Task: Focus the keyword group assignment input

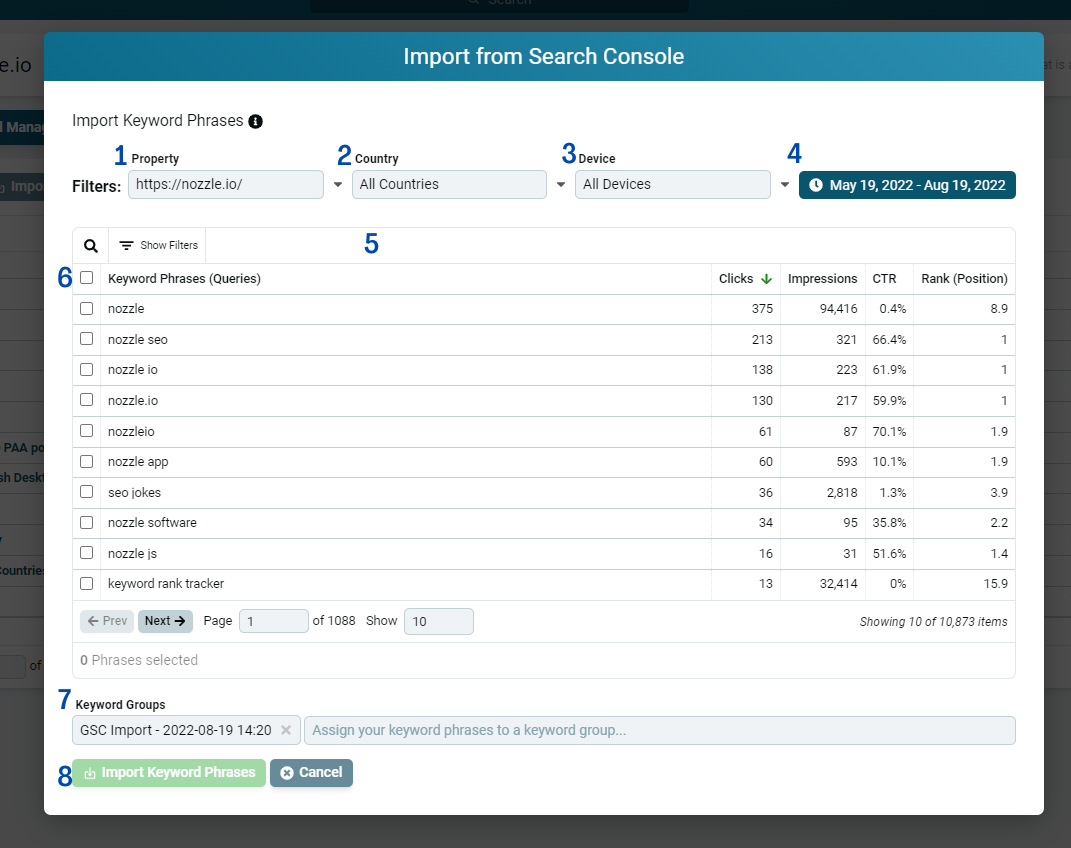Action: tap(660, 731)
